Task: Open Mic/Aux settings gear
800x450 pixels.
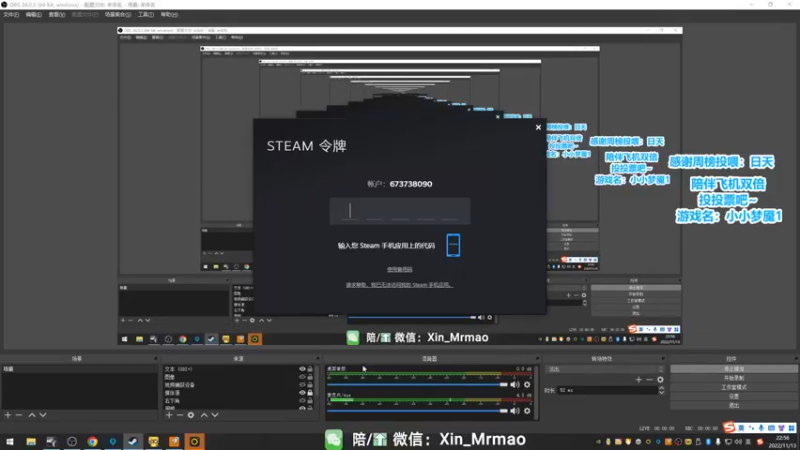Action: click(x=527, y=411)
